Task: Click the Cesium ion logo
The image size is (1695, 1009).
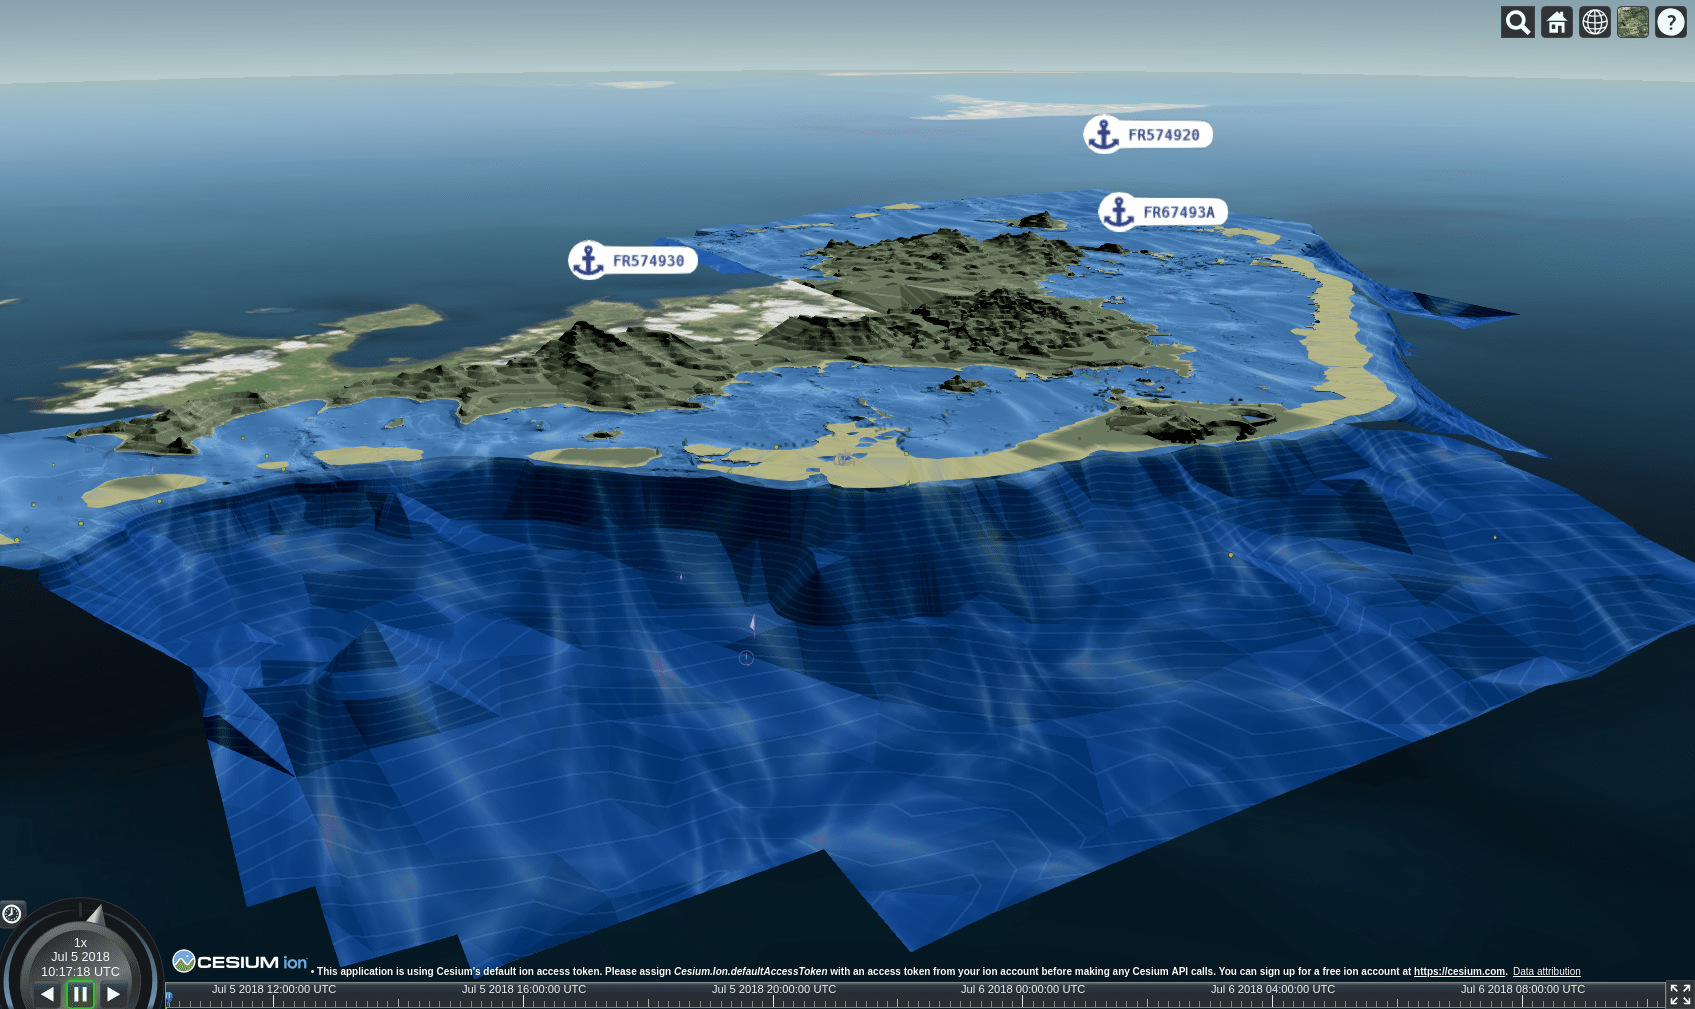Action: point(240,962)
